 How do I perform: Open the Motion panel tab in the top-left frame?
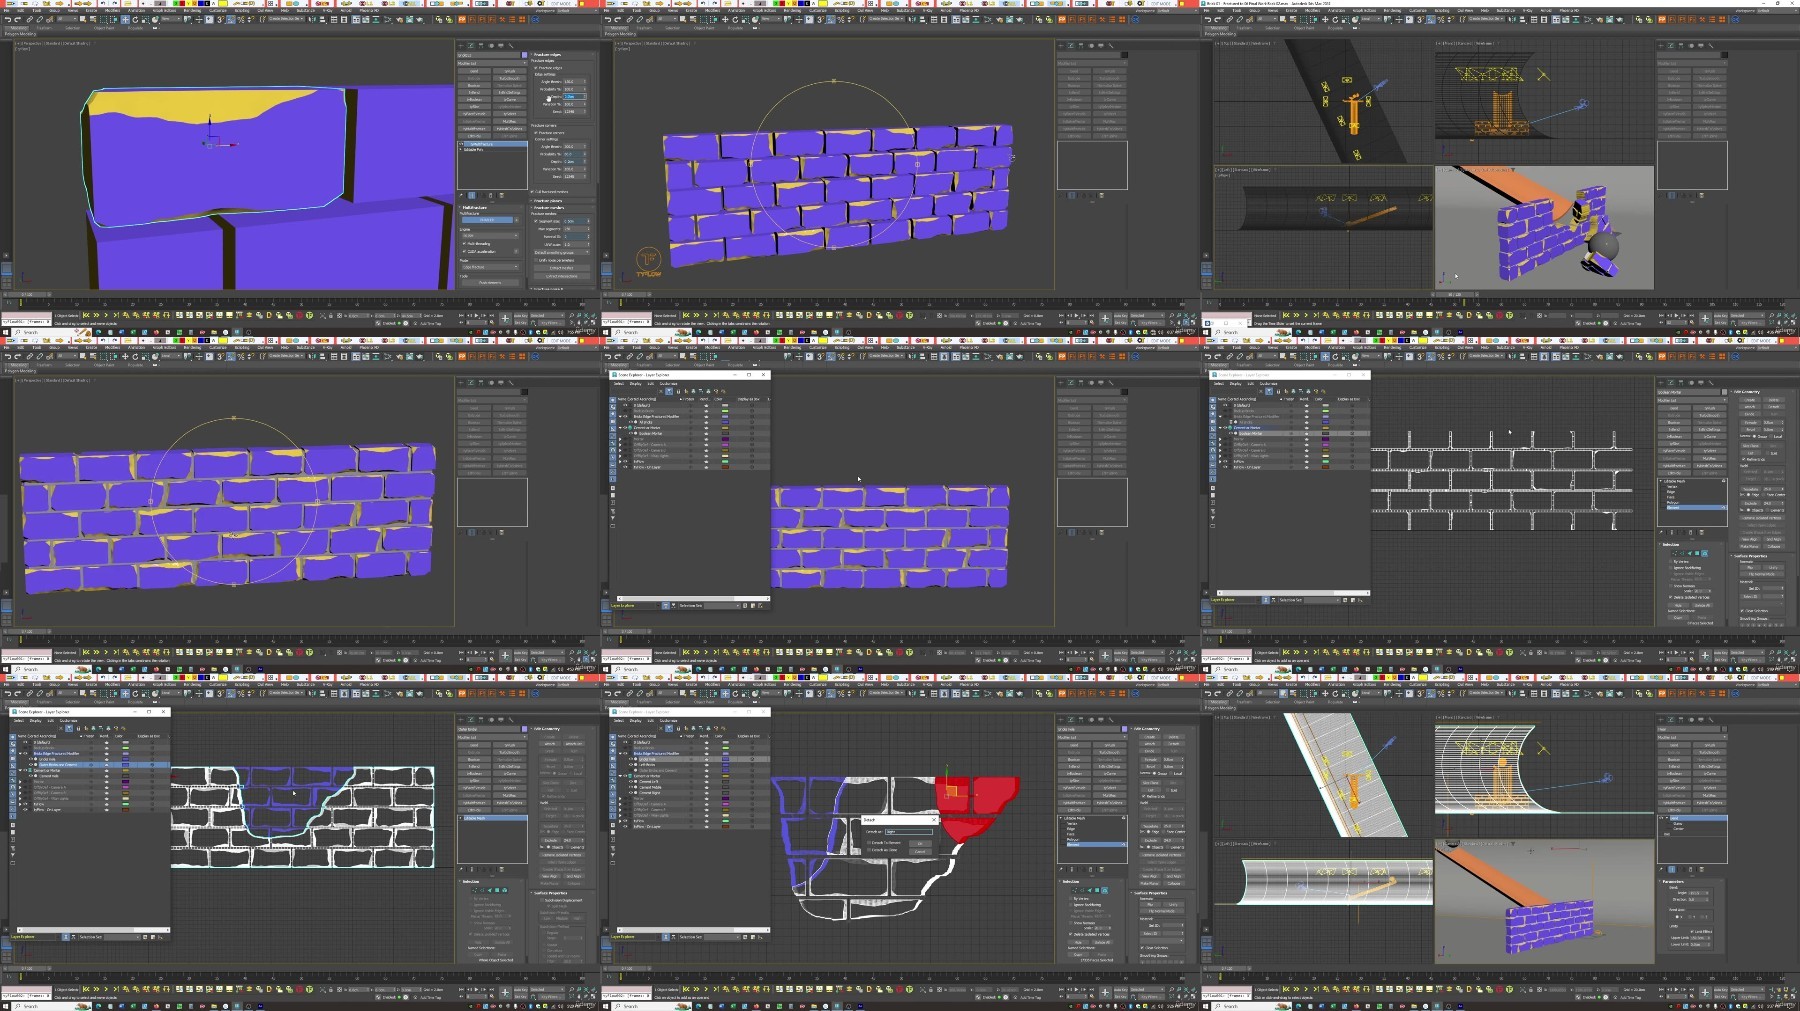(x=492, y=45)
